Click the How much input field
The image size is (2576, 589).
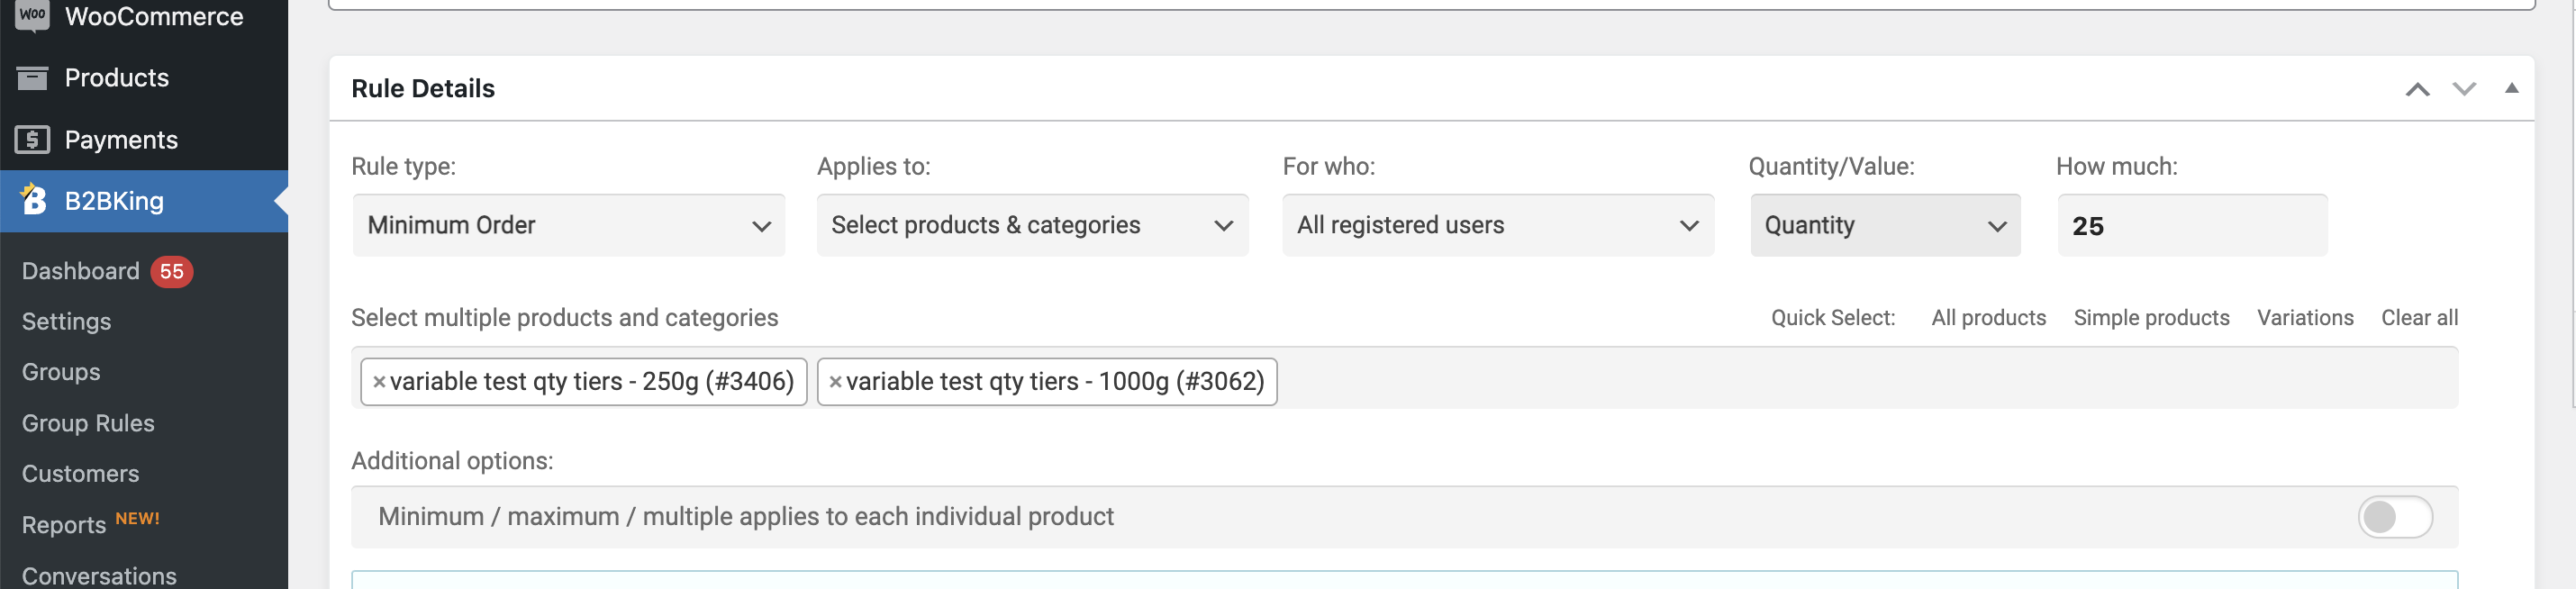coord(2192,225)
